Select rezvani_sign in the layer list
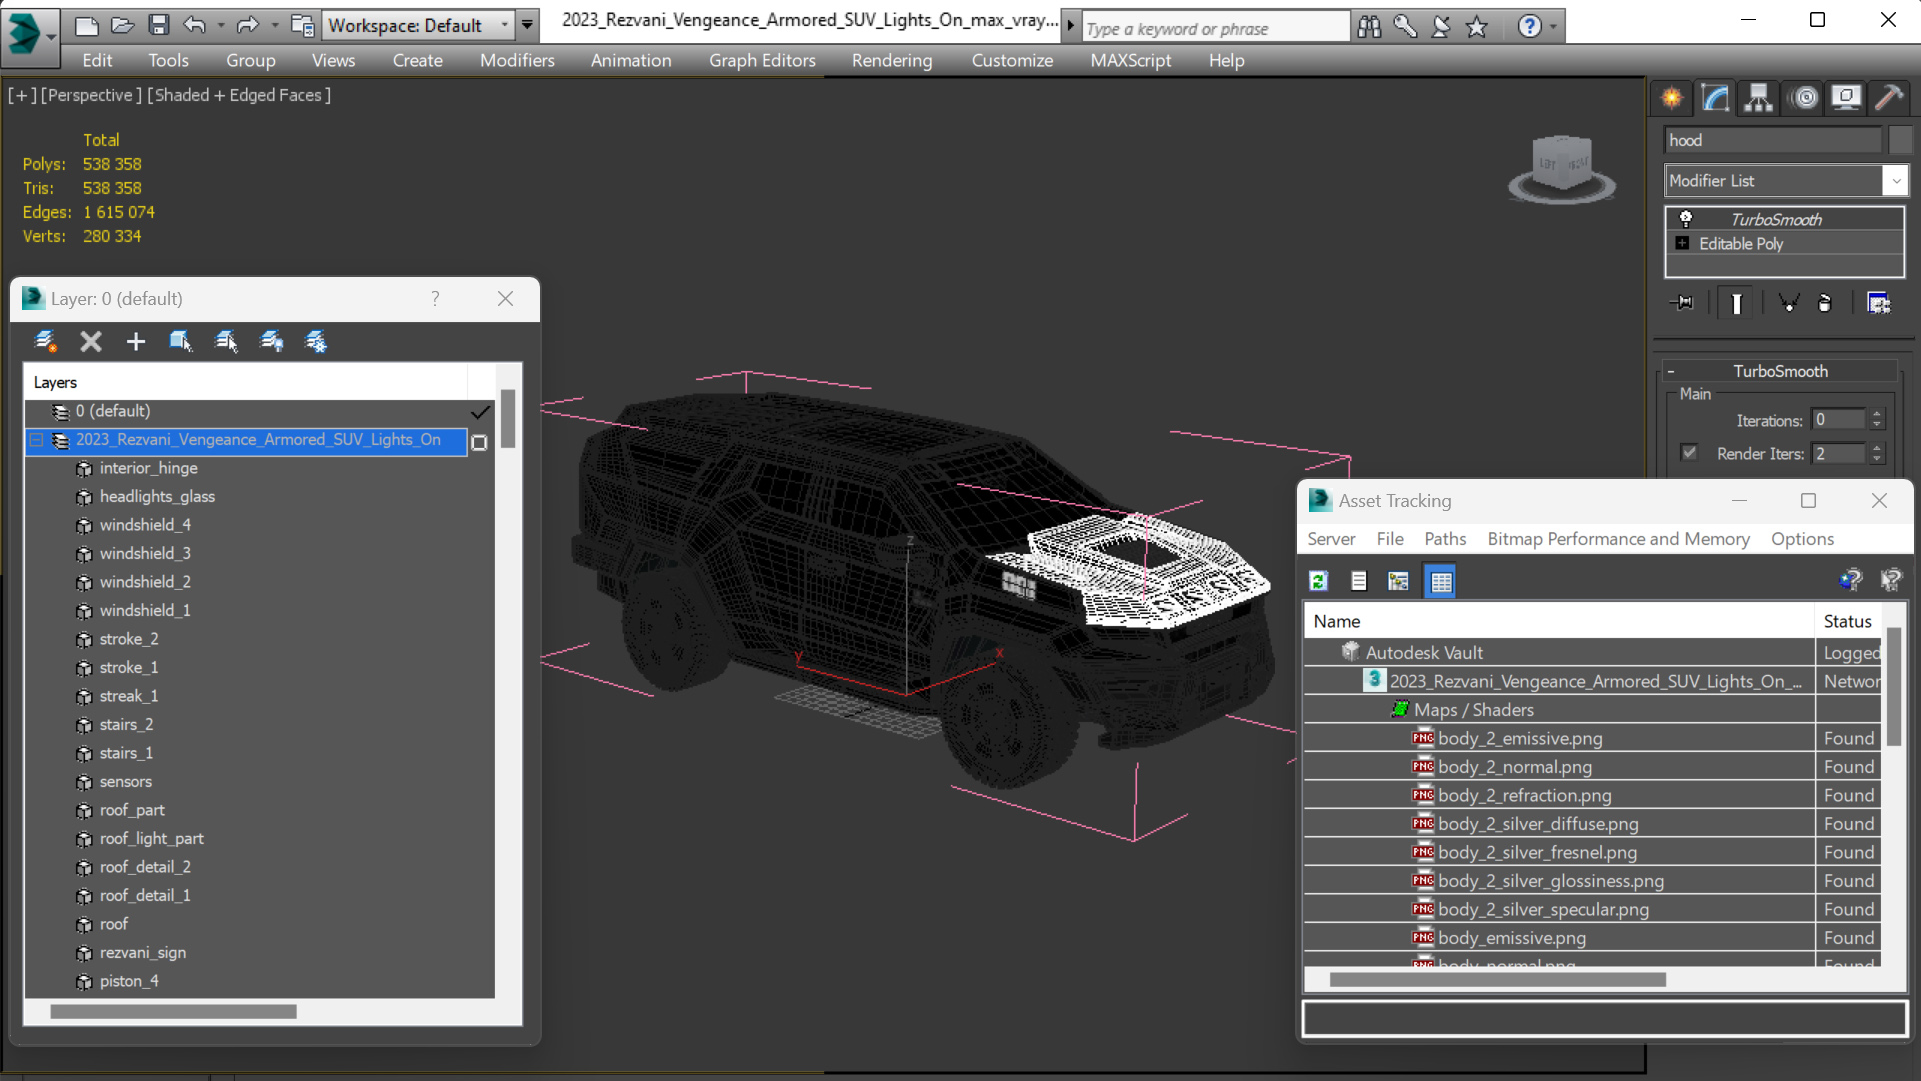 [x=143, y=953]
